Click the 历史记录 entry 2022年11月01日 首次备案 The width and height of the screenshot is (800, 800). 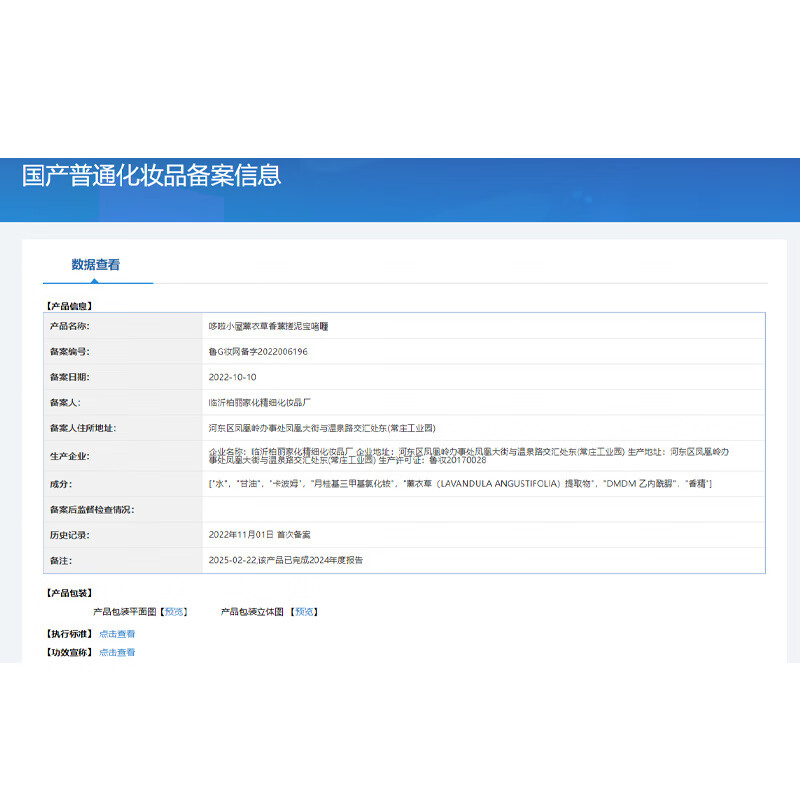pos(259,535)
